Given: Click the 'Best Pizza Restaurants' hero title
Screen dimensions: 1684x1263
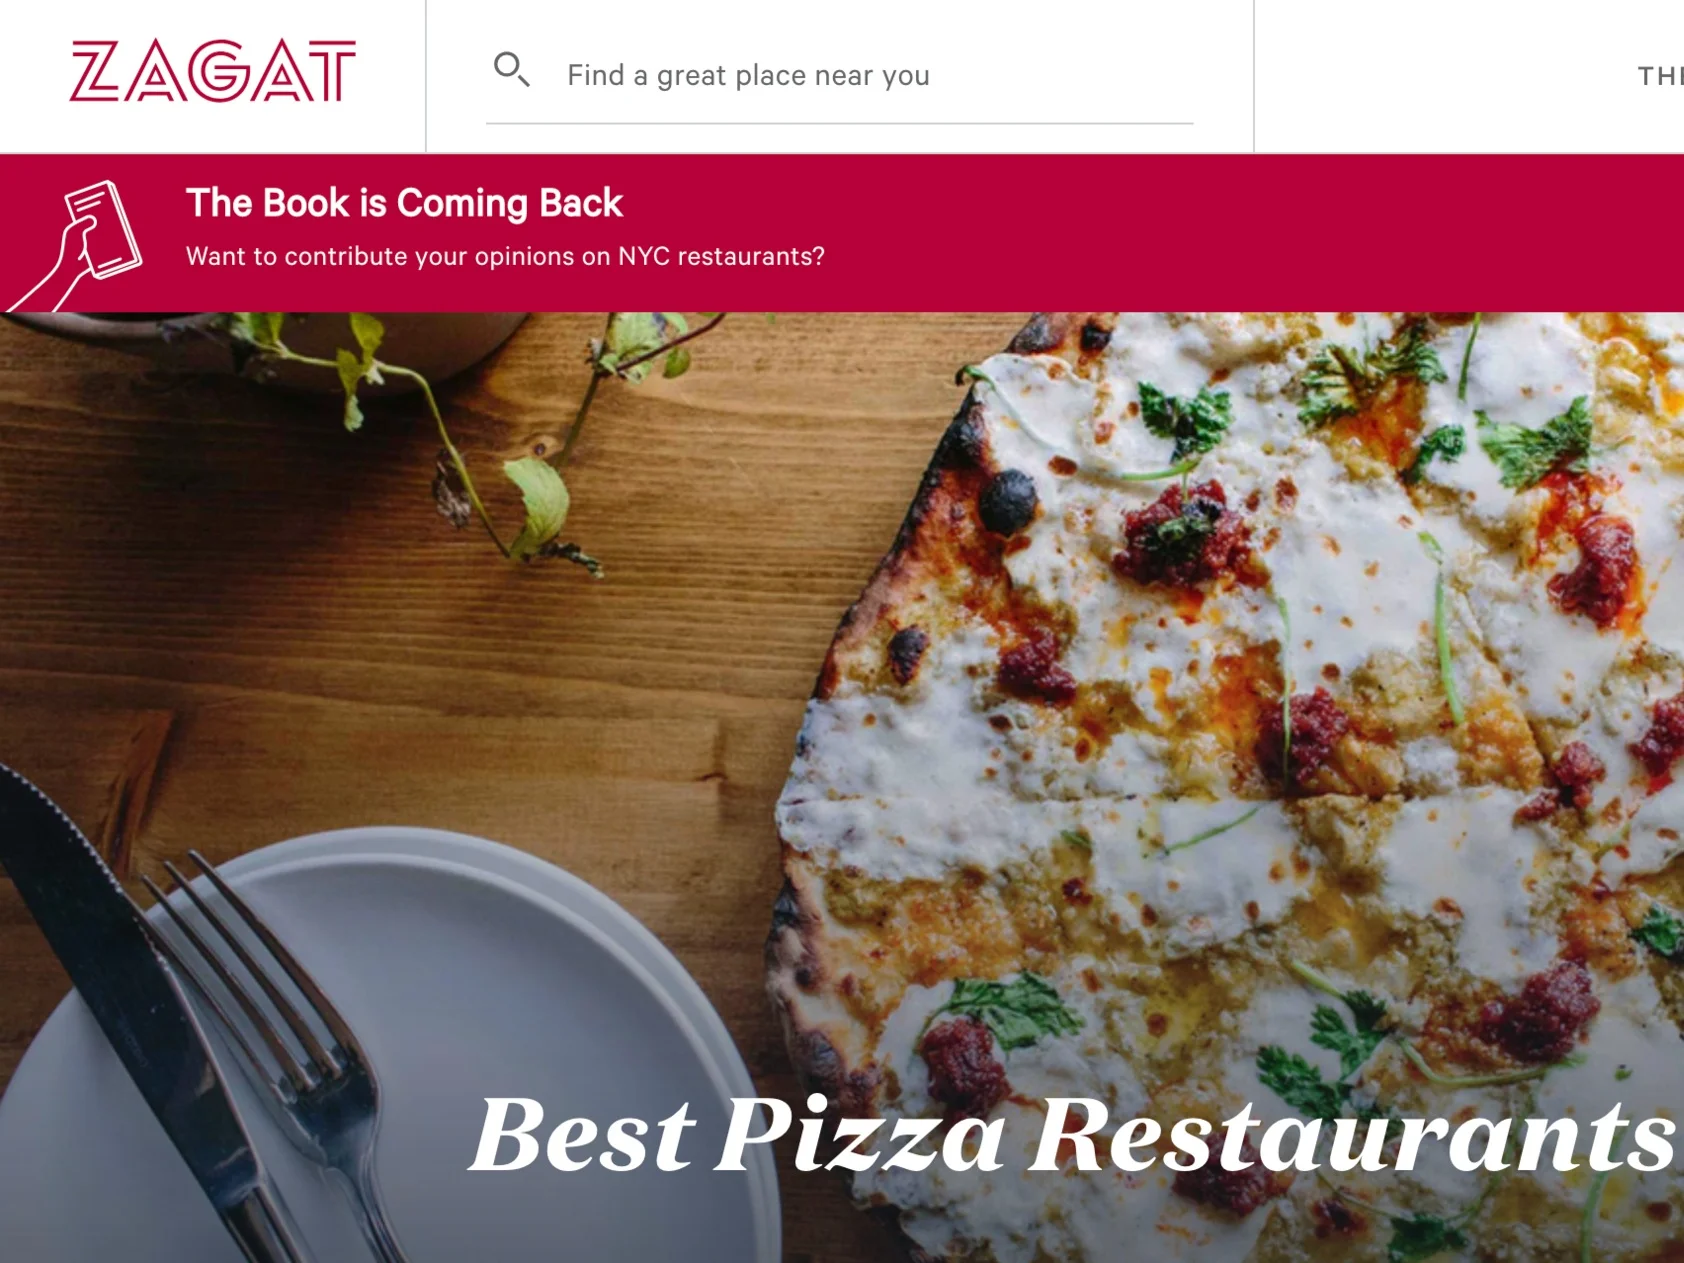Looking at the screenshot, I should 1072,1135.
